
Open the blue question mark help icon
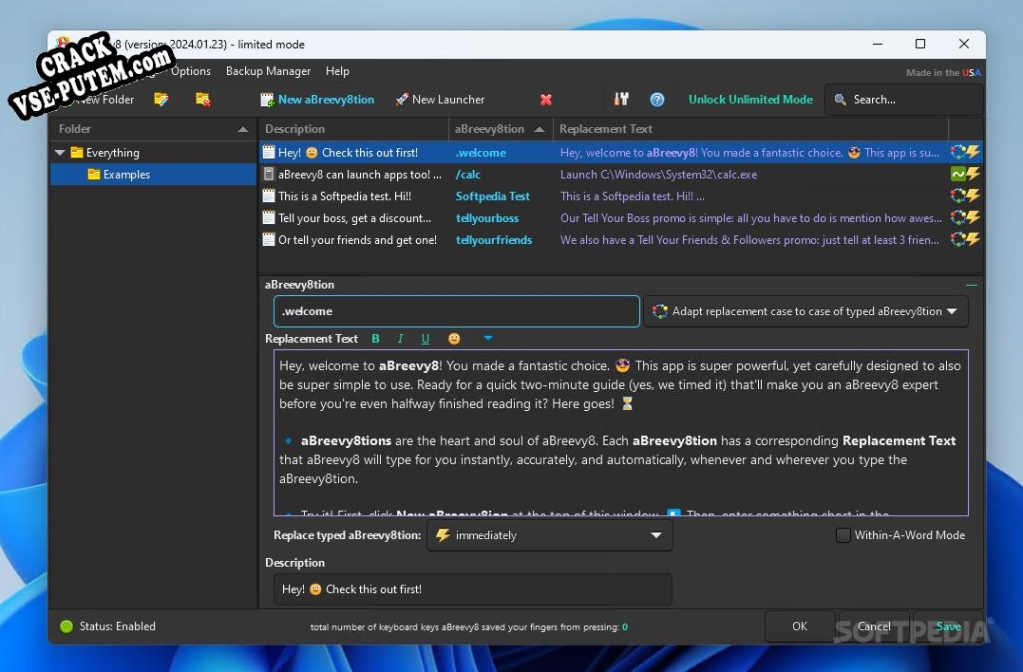(657, 99)
